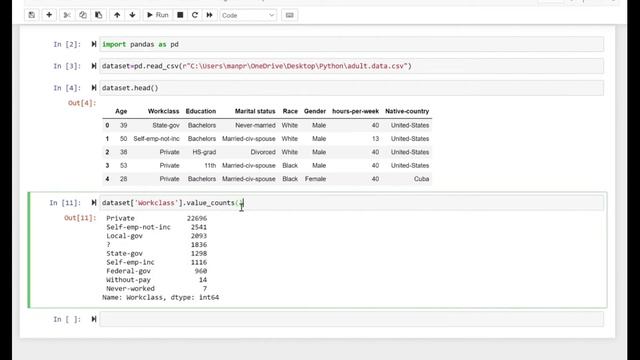The height and width of the screenshot is (360, 640).
Task: Click the Female cell in row 4
Action: point(315,179)
